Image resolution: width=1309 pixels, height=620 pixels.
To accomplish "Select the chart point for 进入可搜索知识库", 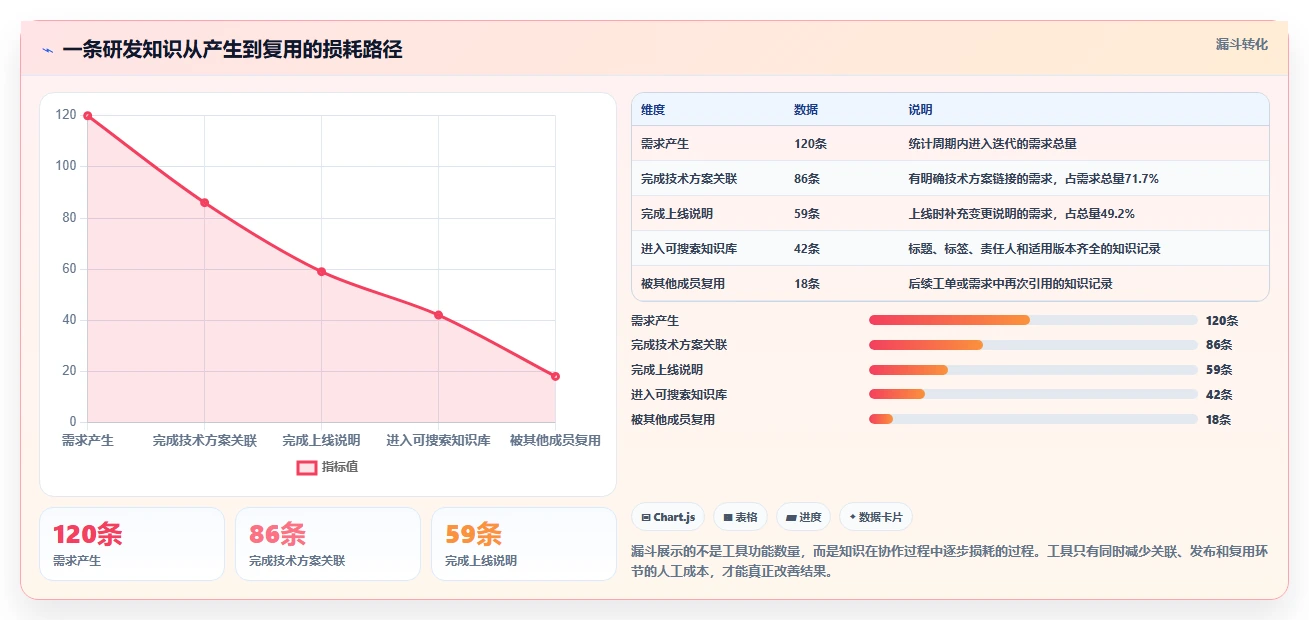I will point(438,315).
